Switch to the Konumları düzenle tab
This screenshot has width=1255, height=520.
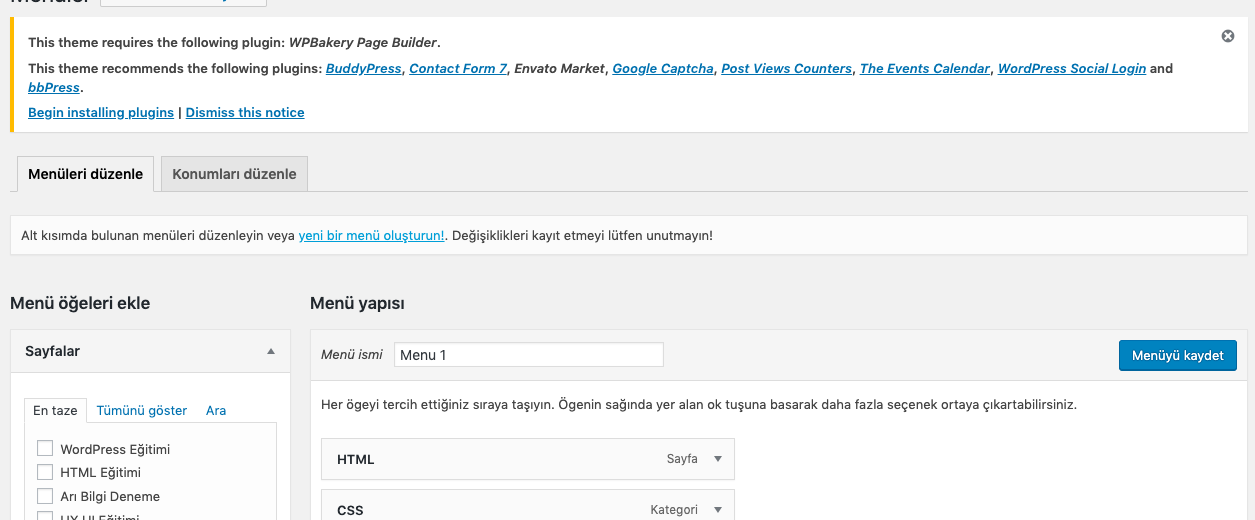pos(234,174)
